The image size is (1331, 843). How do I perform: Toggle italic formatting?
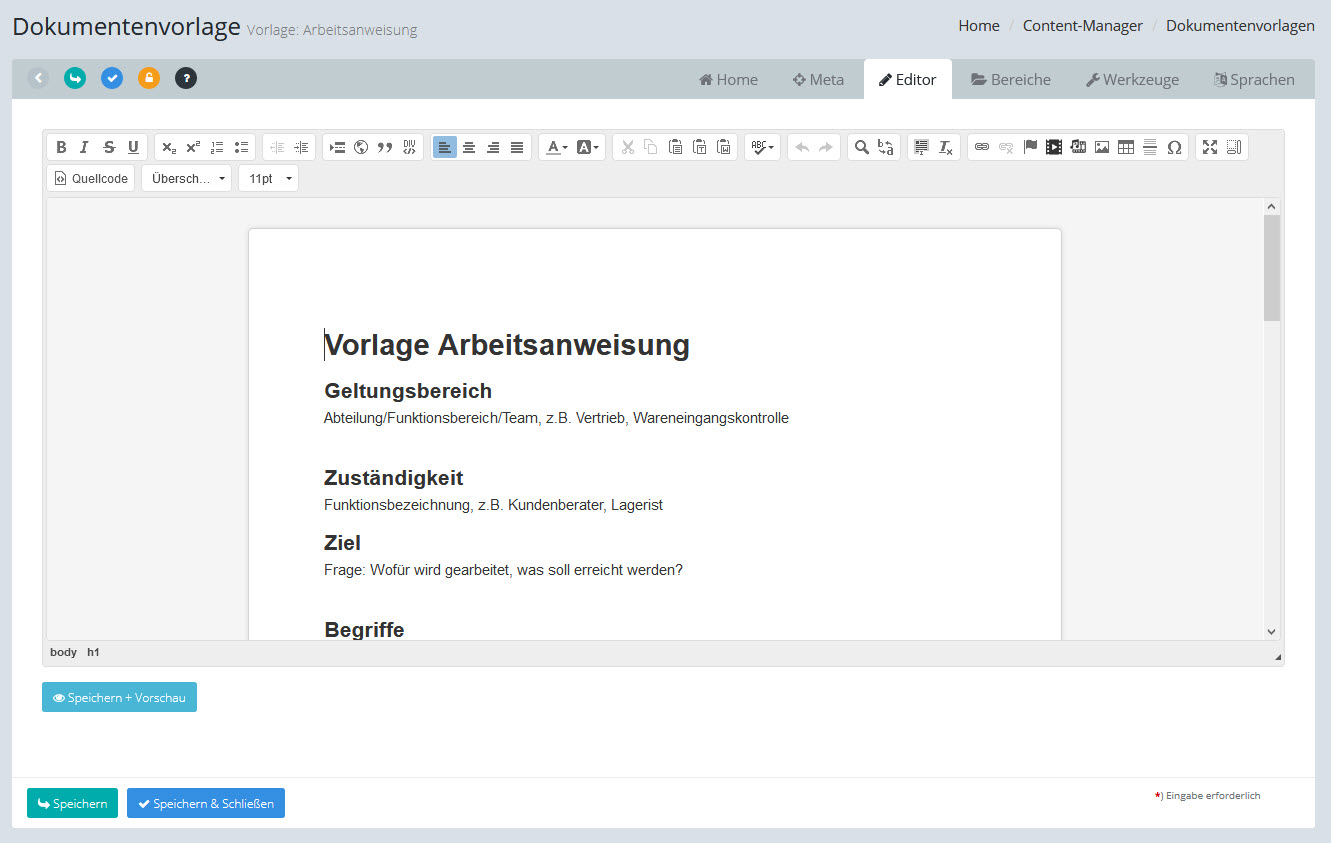85,147
